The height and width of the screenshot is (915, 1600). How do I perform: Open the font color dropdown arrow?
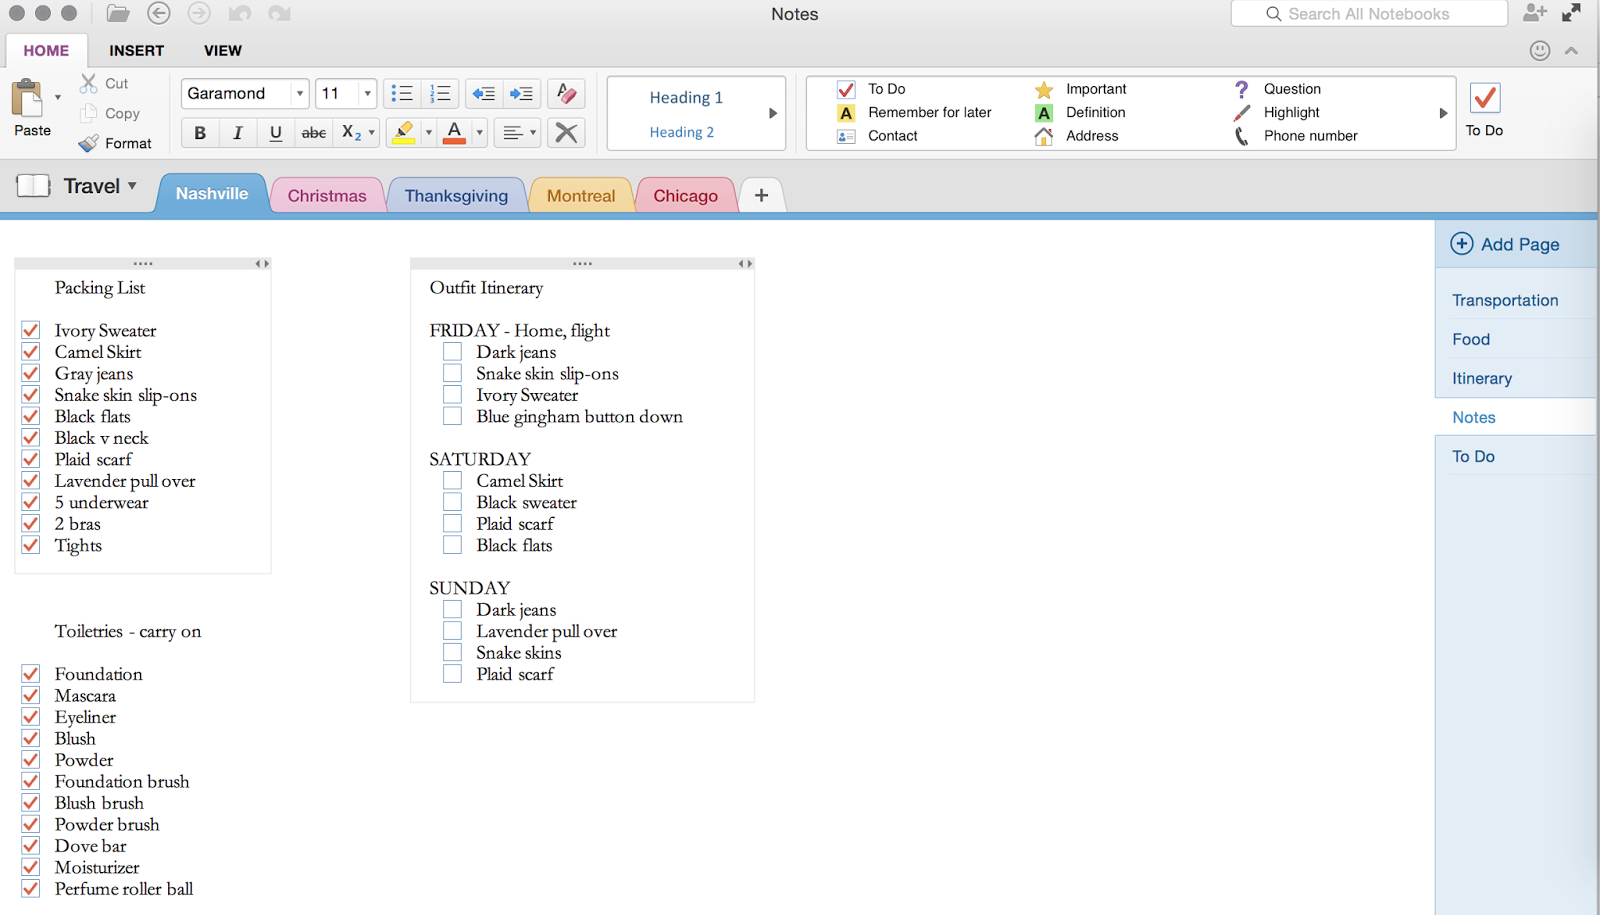(479, 132)
